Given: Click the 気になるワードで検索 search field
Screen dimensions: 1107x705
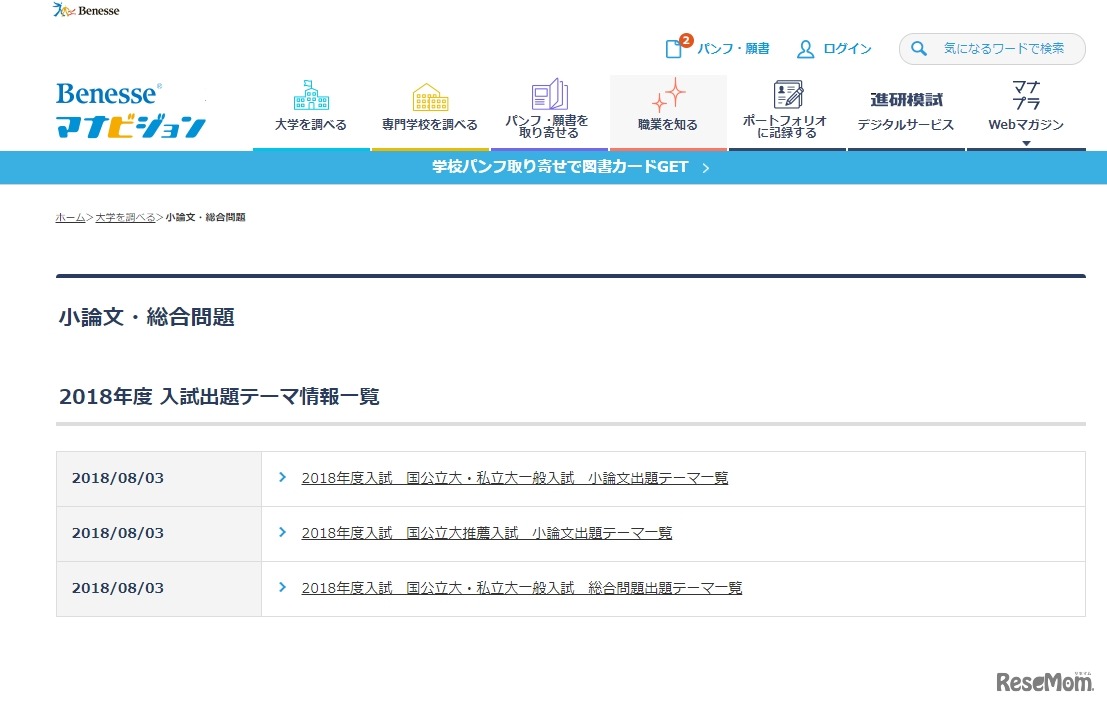Looking at the screenshot, I should click(1003, 49).
